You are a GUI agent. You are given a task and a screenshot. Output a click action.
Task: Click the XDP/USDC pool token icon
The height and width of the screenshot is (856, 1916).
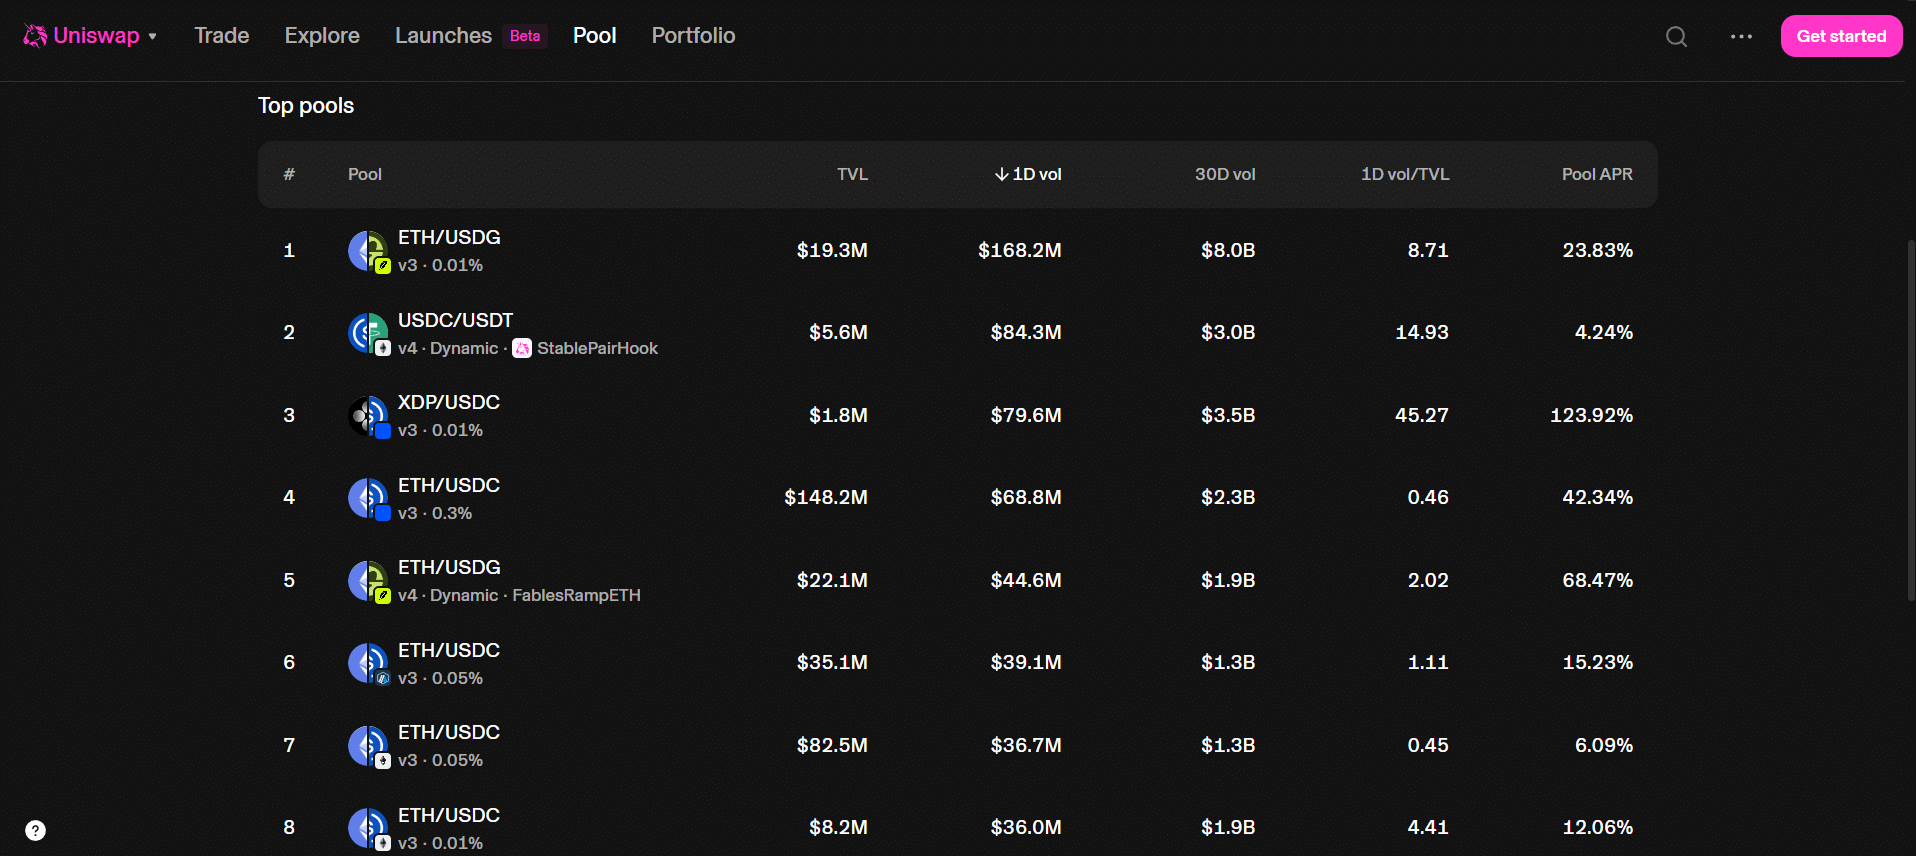(x=369, y=416)
